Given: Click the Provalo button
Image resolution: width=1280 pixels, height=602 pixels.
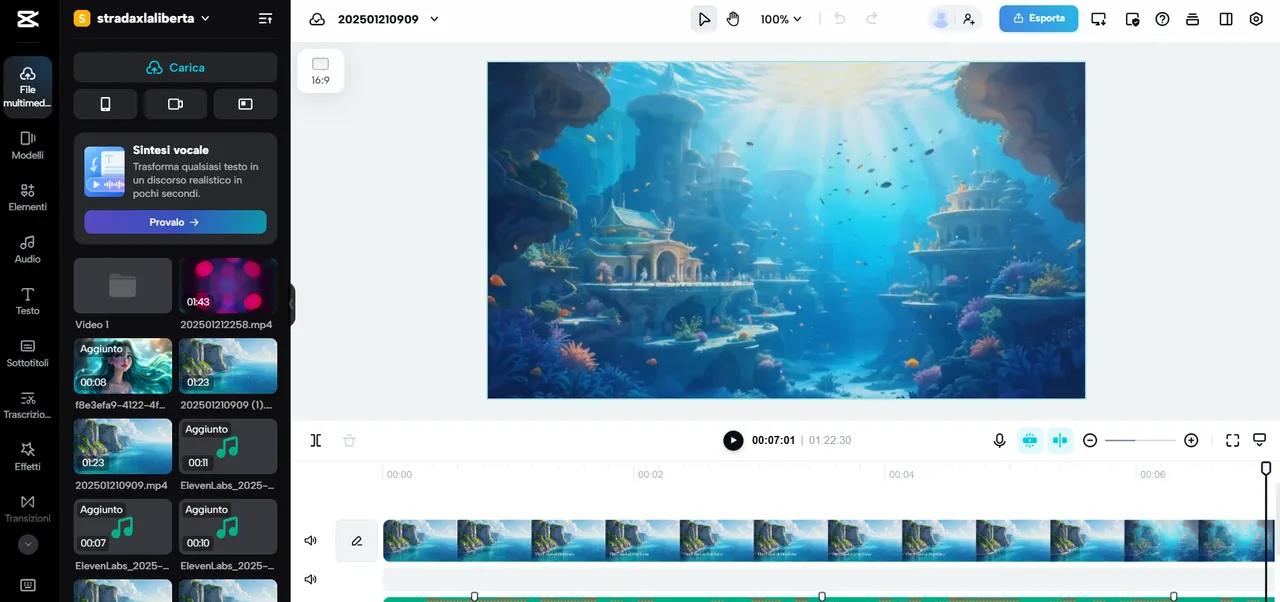Looking at the screenshot, I should [175, 222].
